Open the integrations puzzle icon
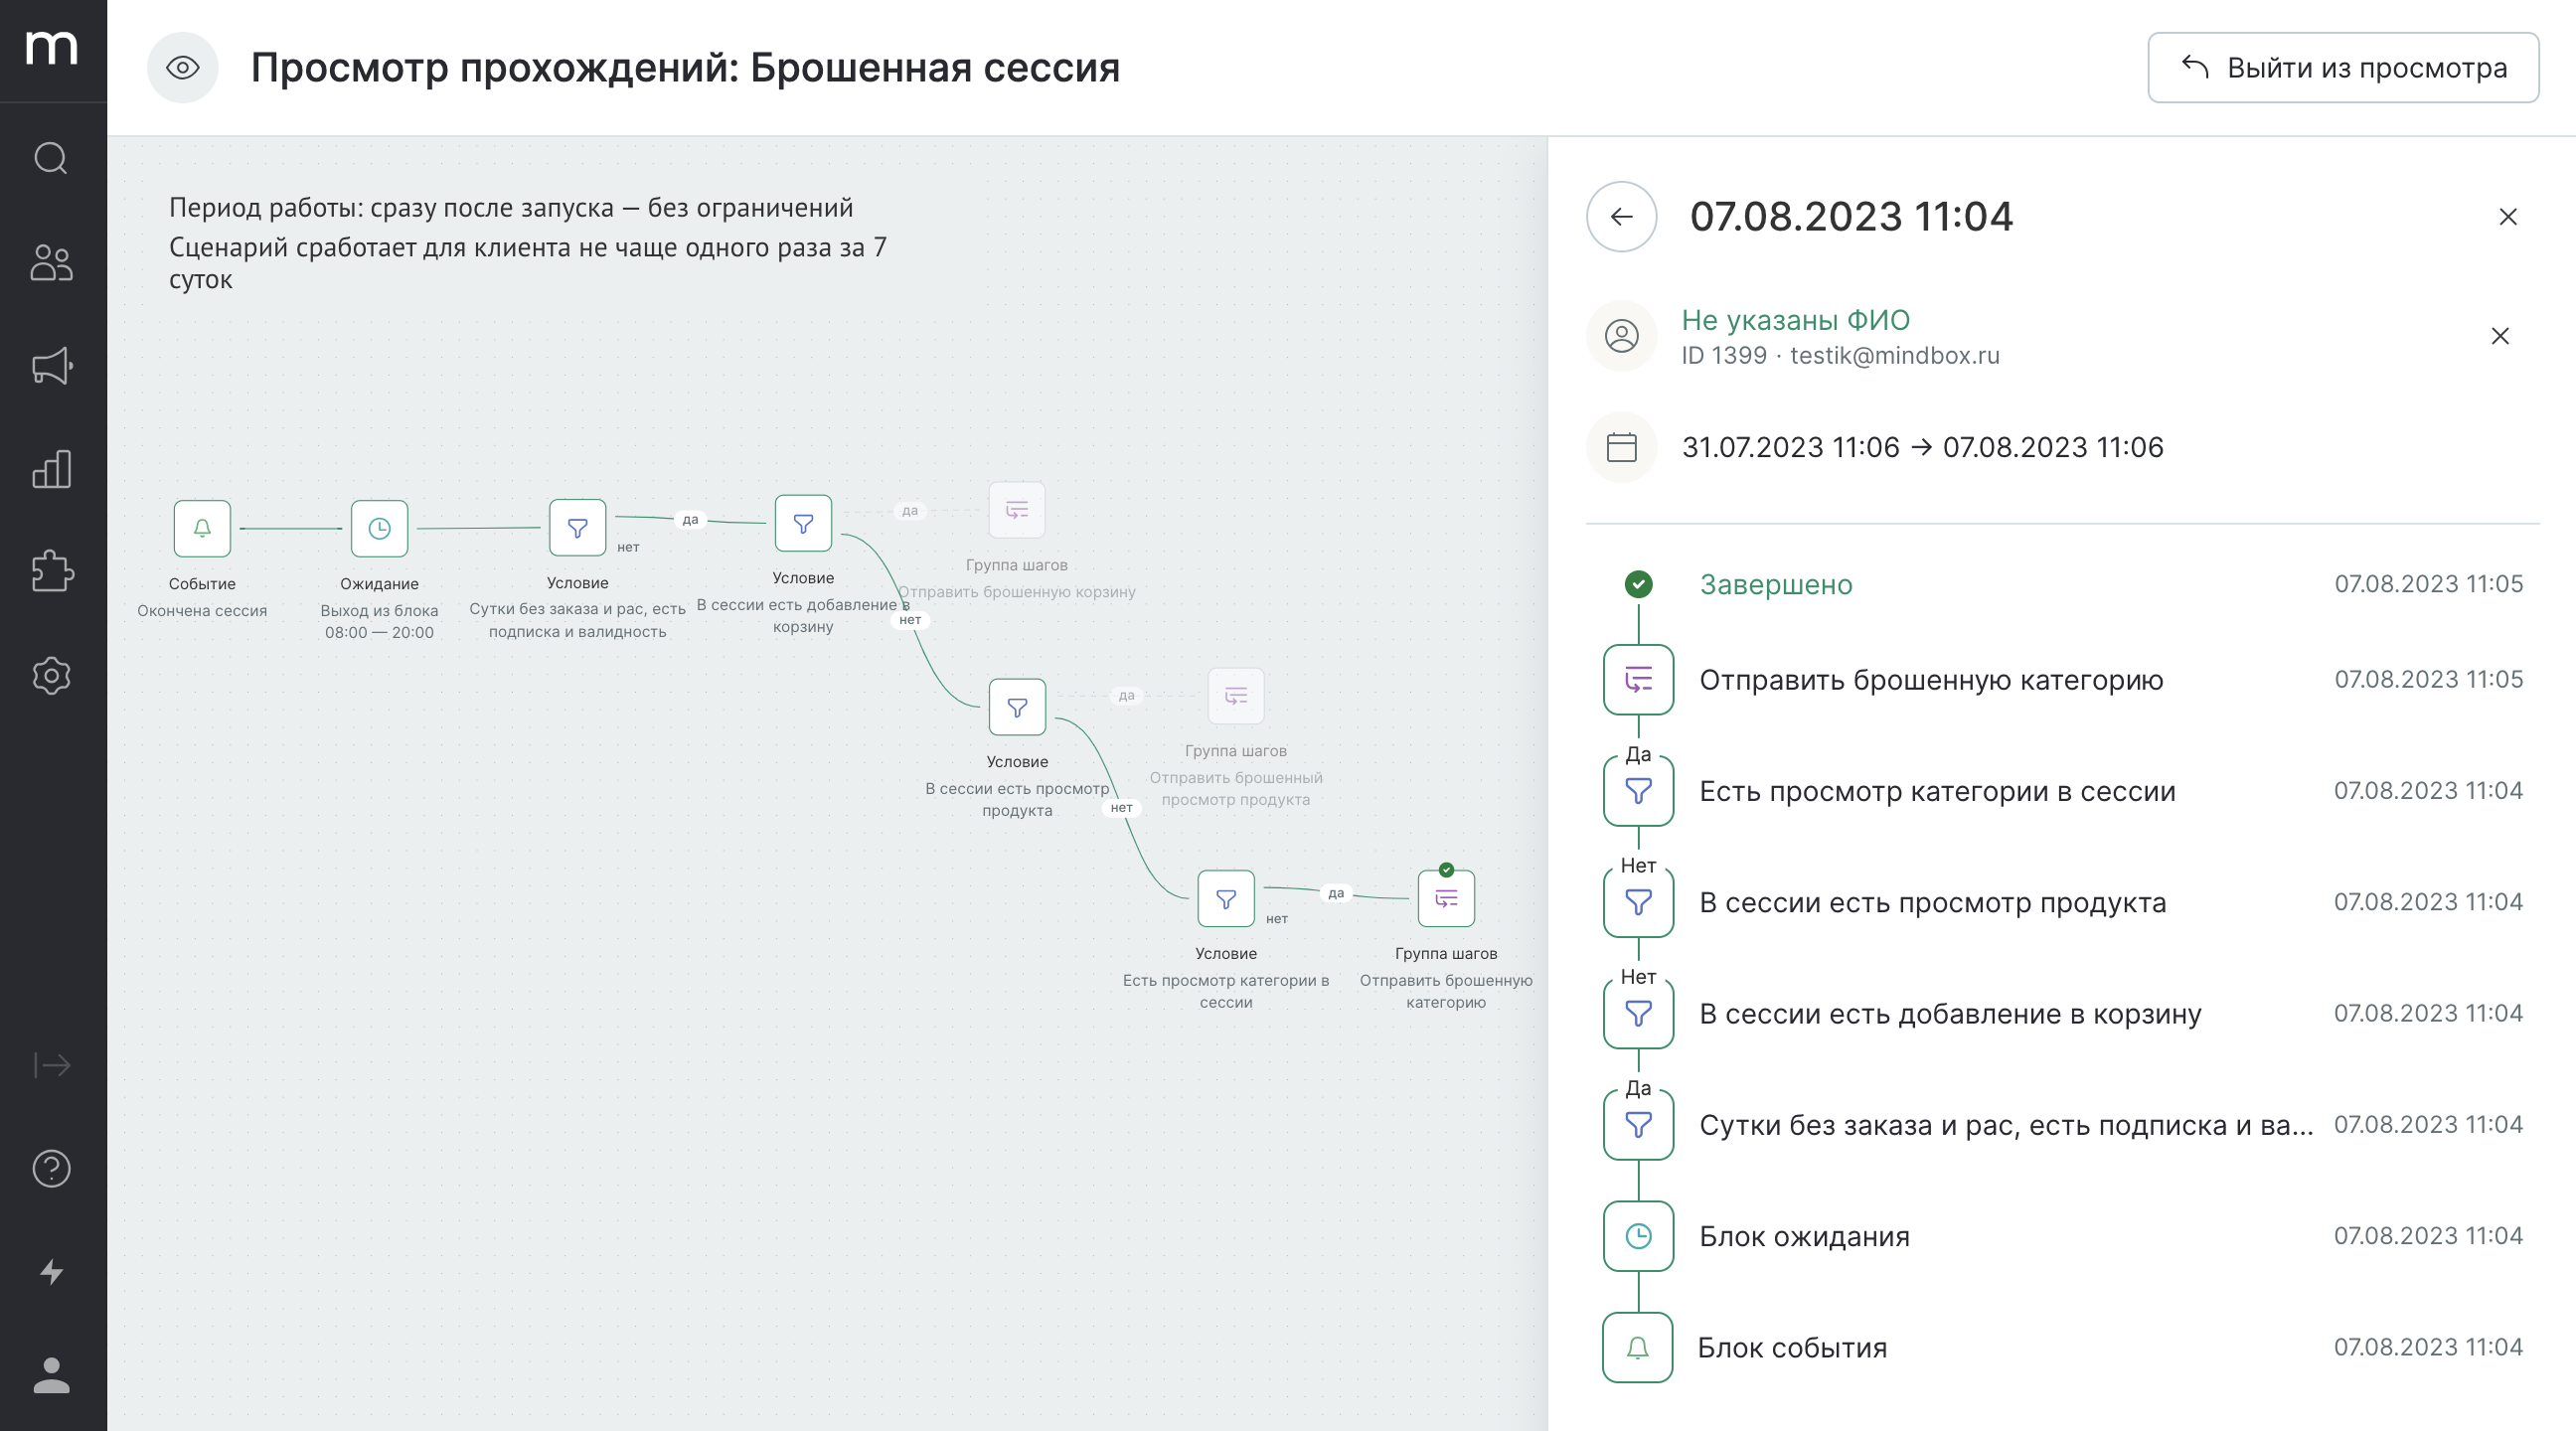The height and width of the screenshot is (1431, 2576). (x=52, y=572)
